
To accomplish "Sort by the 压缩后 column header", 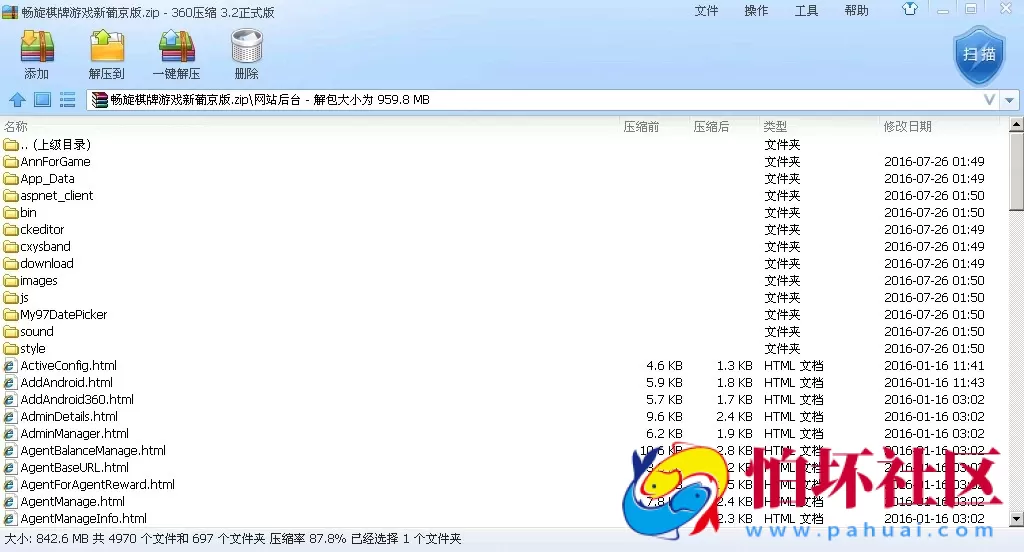I will pos(711,127).
